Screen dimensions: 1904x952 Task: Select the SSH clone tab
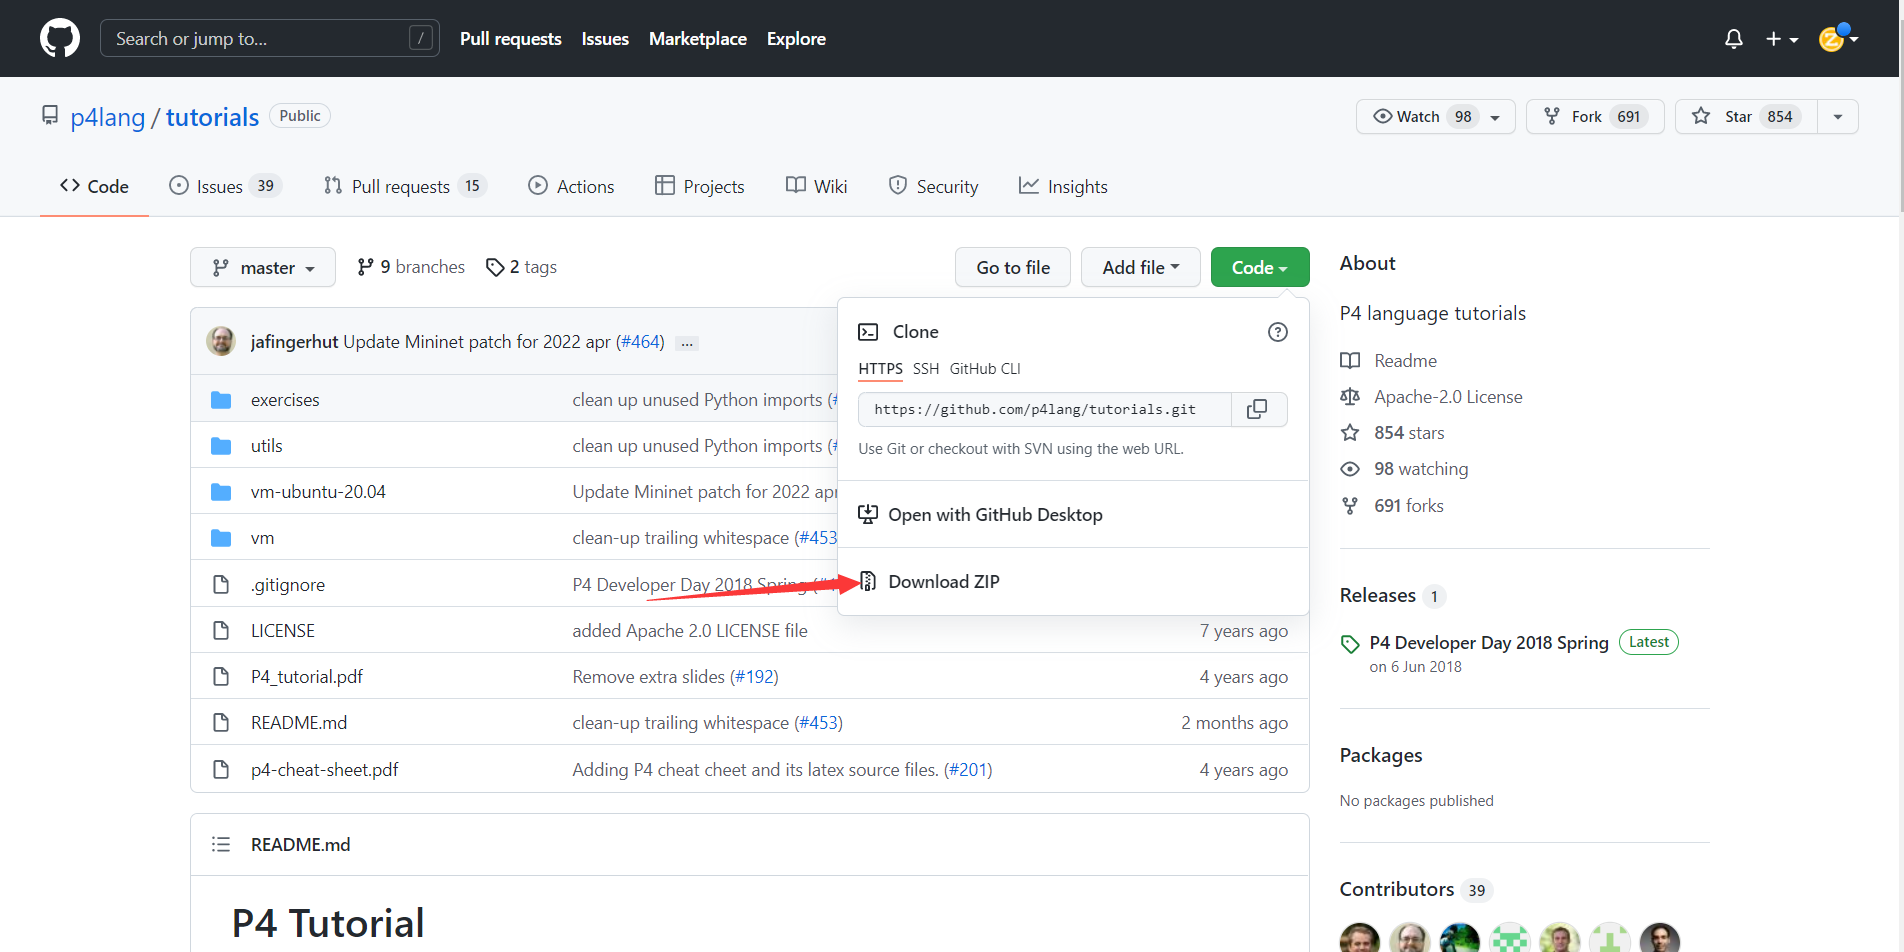tap(926, 369)
